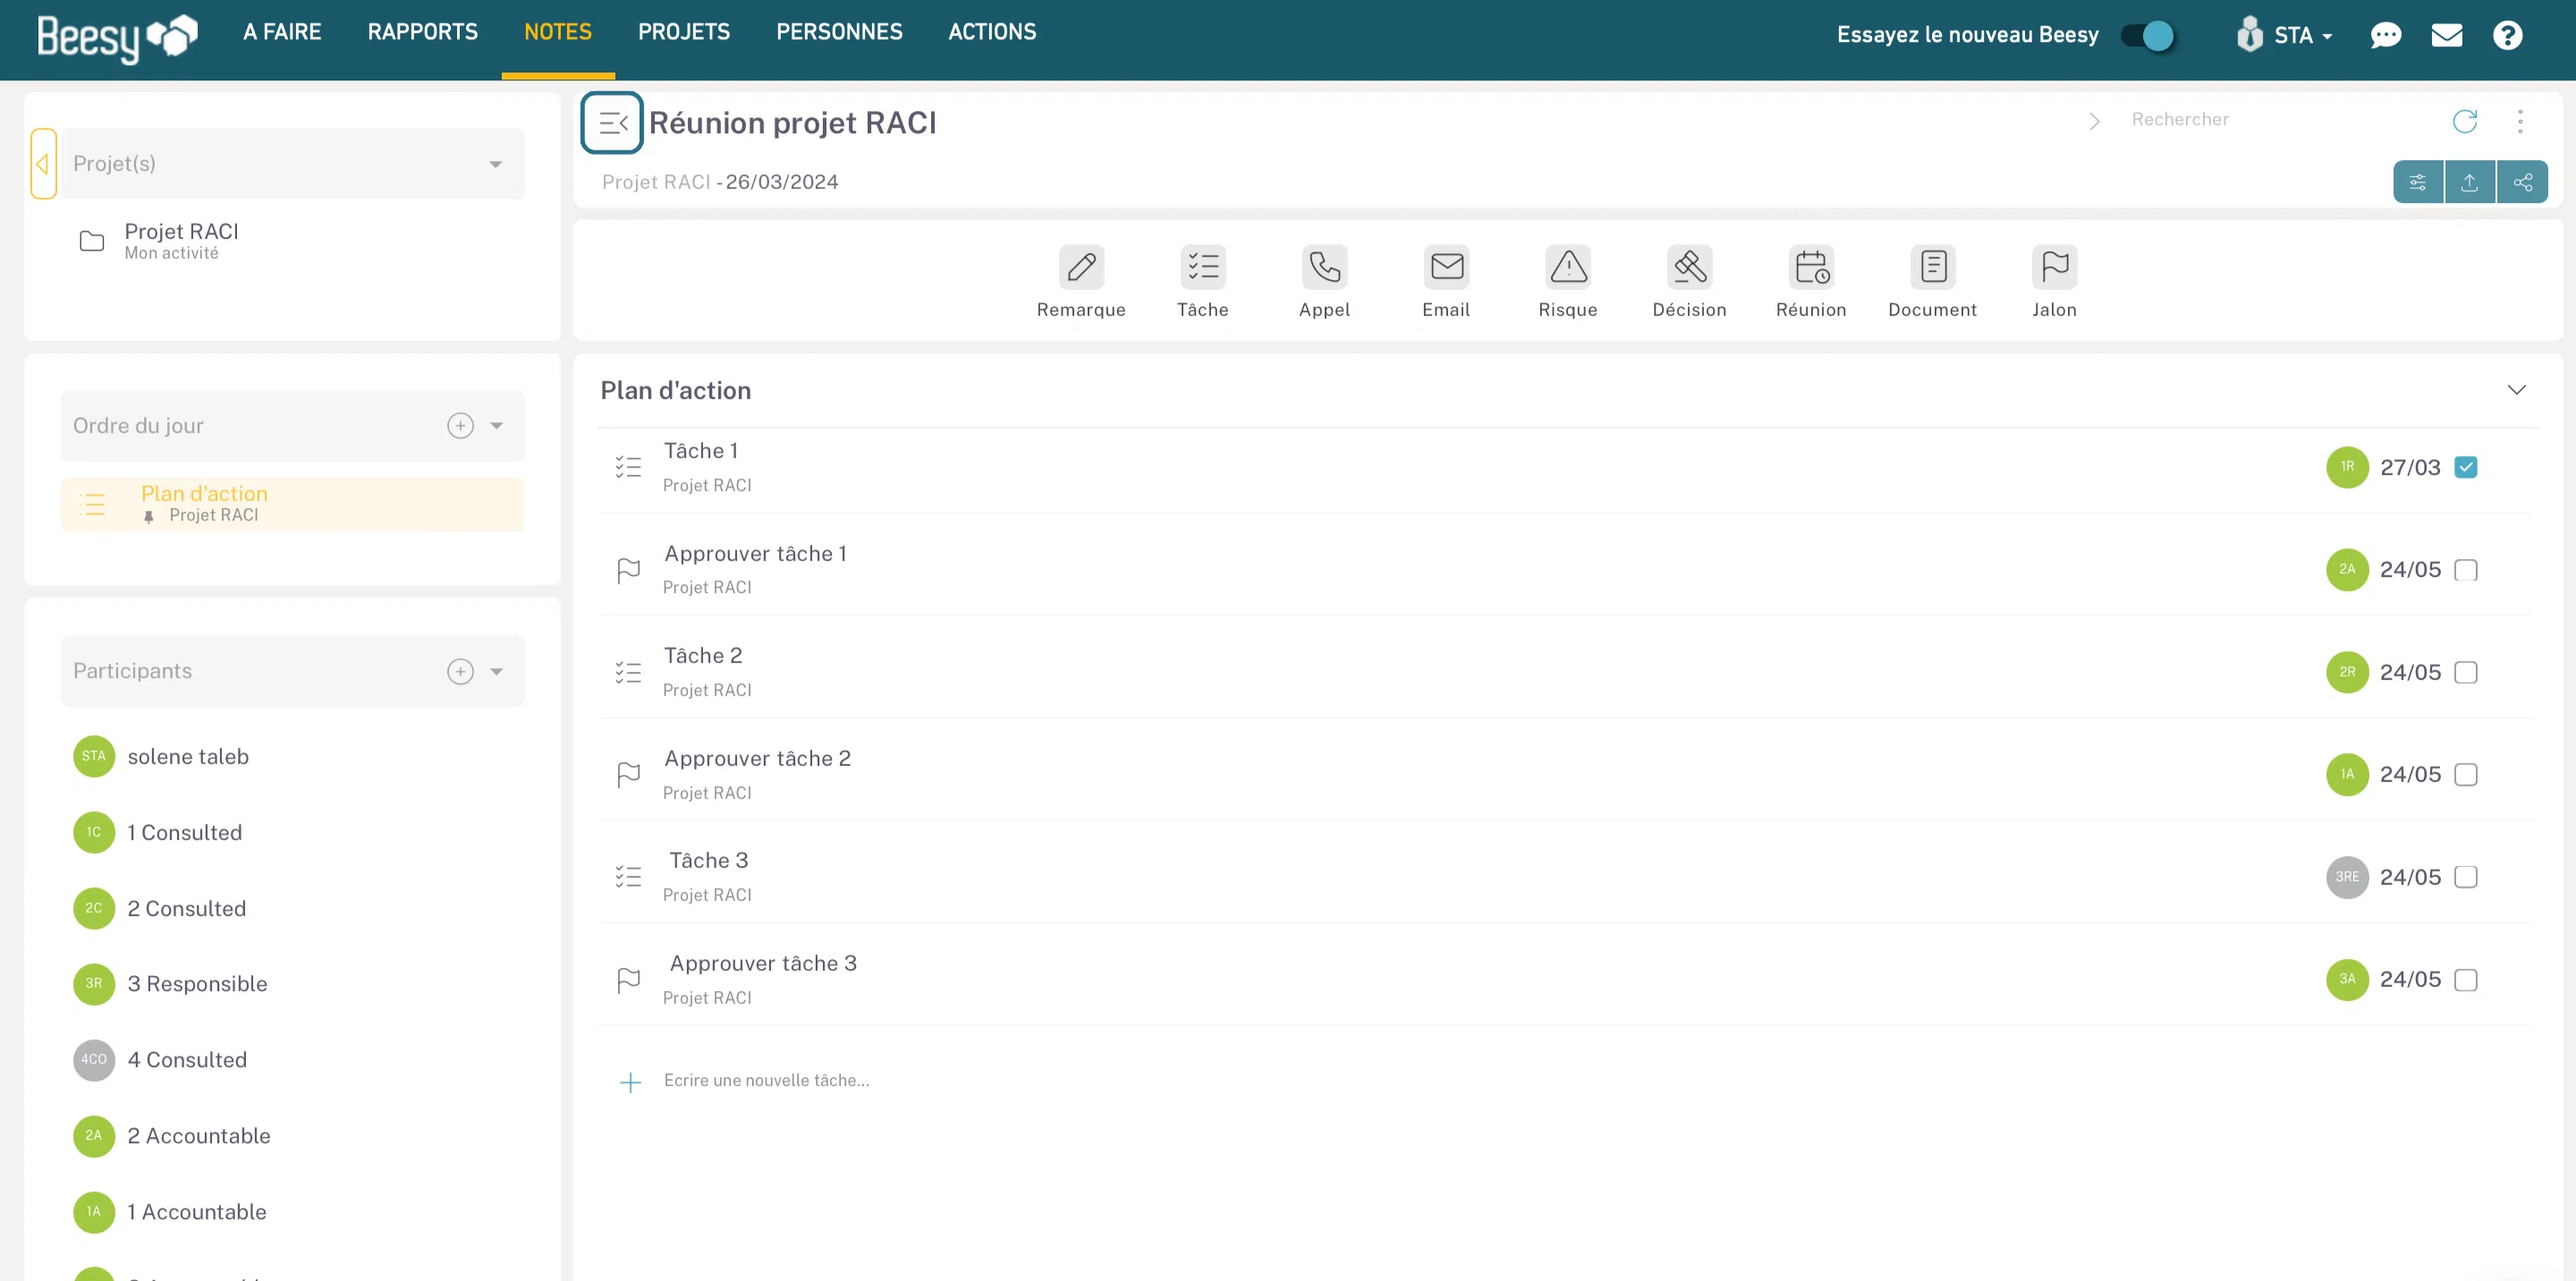The height and width of the screenshot is (1281, 2576).
Task: Open the Approuver tâche 2 row
Action: (x=1567, y=775)
